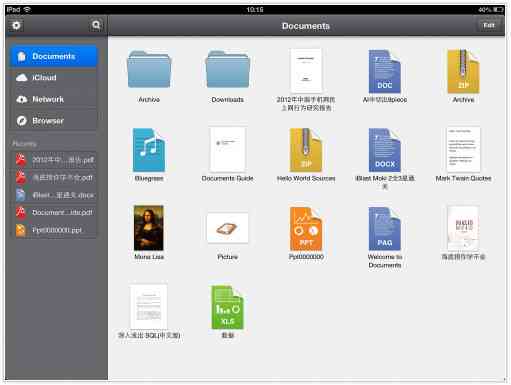Open Welcome to Documents PAG file

pyautogui.click(x=385, y=229)
